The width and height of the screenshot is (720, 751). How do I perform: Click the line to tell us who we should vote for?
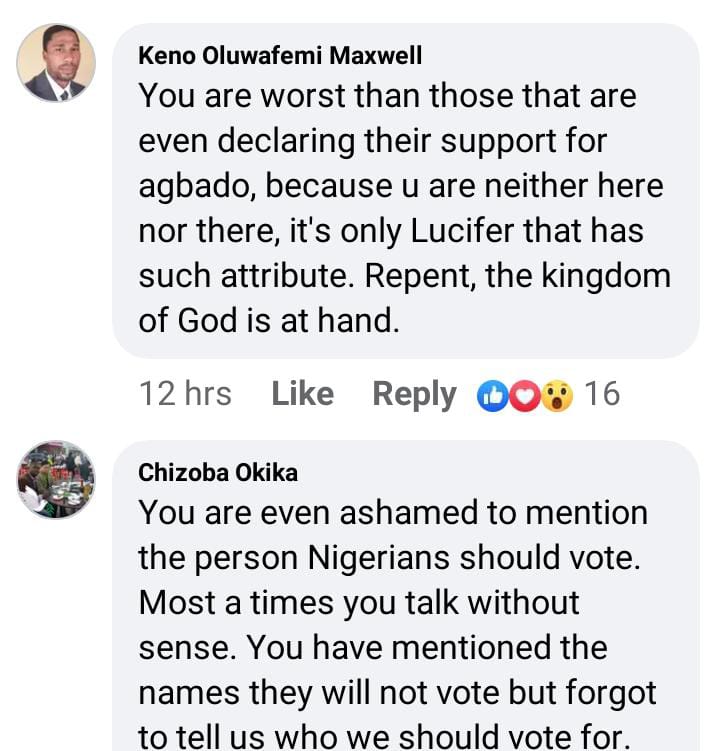[384, 738]
